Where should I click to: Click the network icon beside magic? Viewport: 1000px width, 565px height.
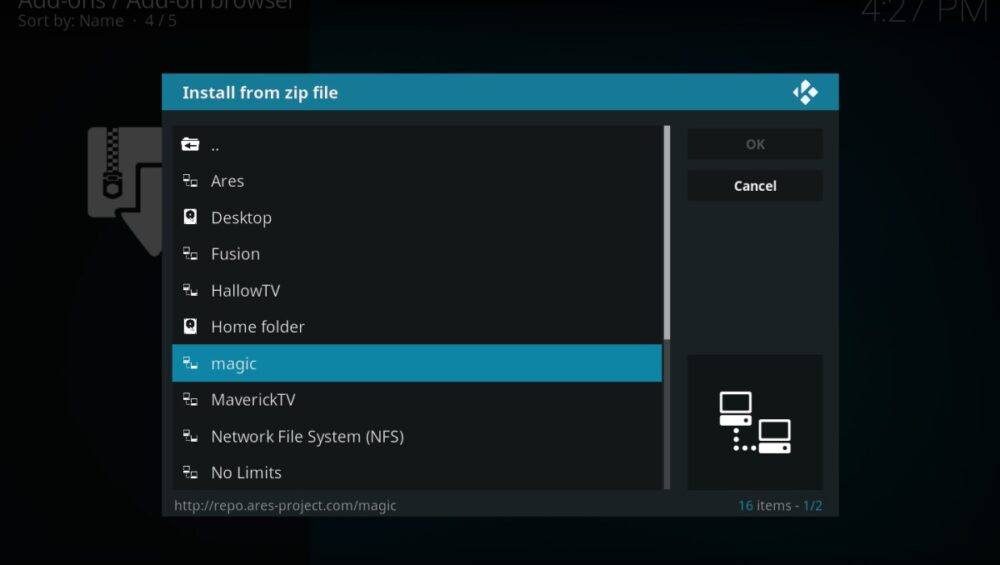[x=190, y=363]
